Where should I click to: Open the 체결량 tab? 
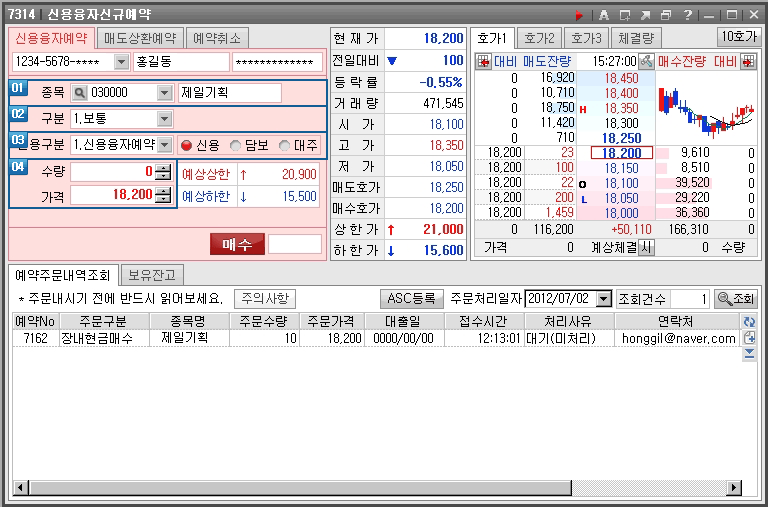pos(636,38)
